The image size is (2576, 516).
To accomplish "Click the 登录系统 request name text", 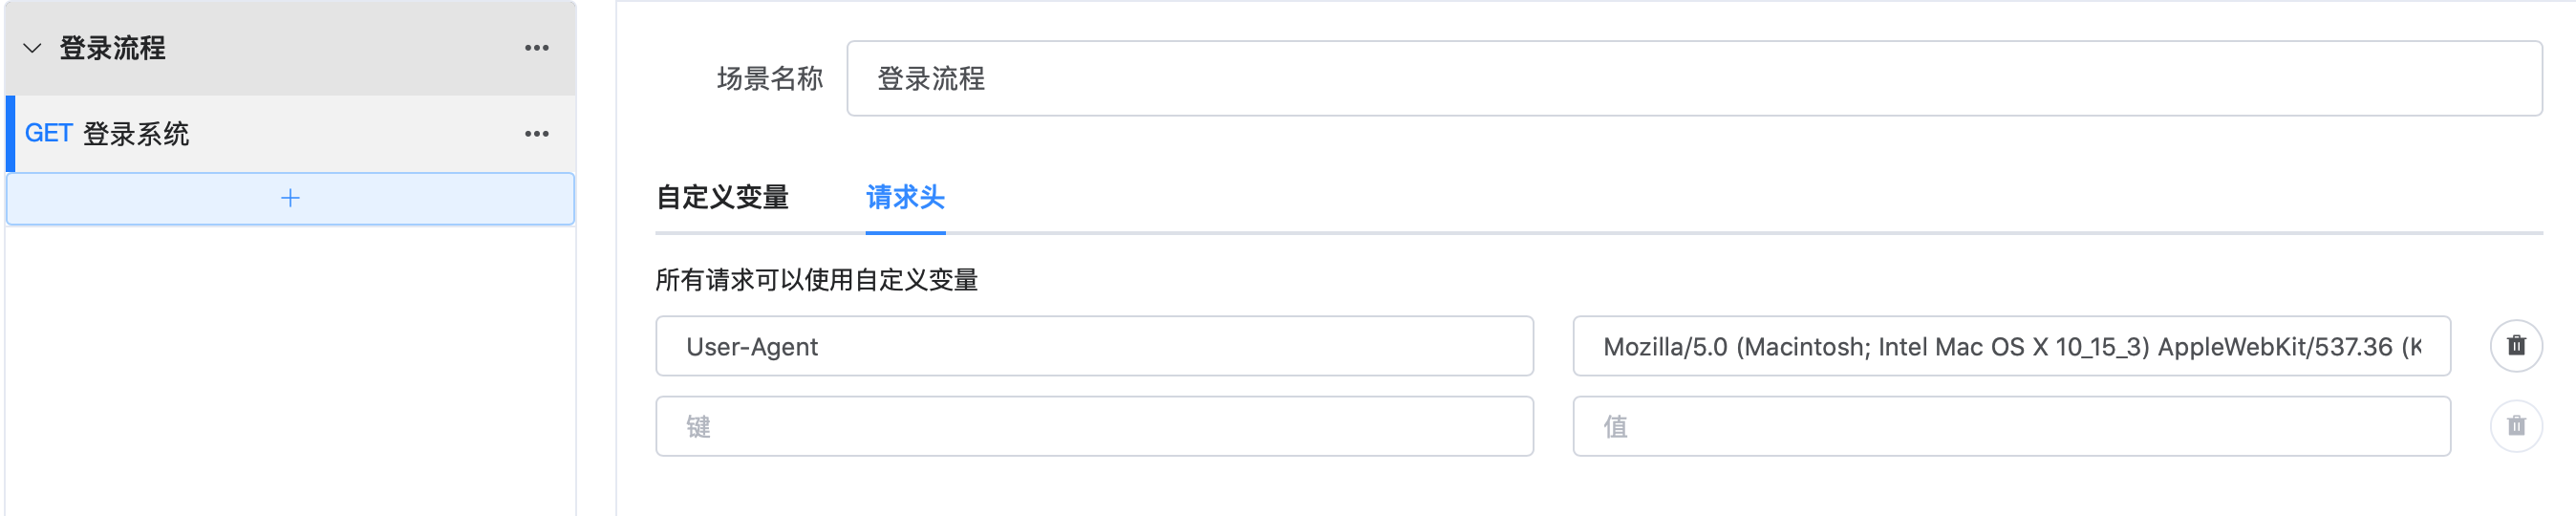I will click(136, 134).
